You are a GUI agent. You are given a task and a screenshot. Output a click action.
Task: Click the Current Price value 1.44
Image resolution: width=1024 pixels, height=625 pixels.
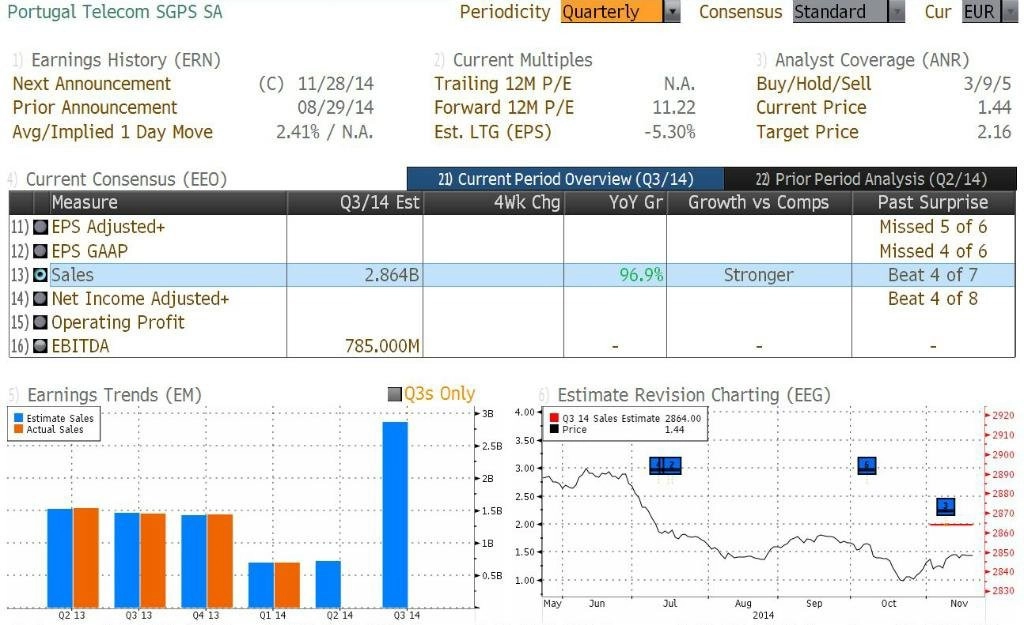994,108
